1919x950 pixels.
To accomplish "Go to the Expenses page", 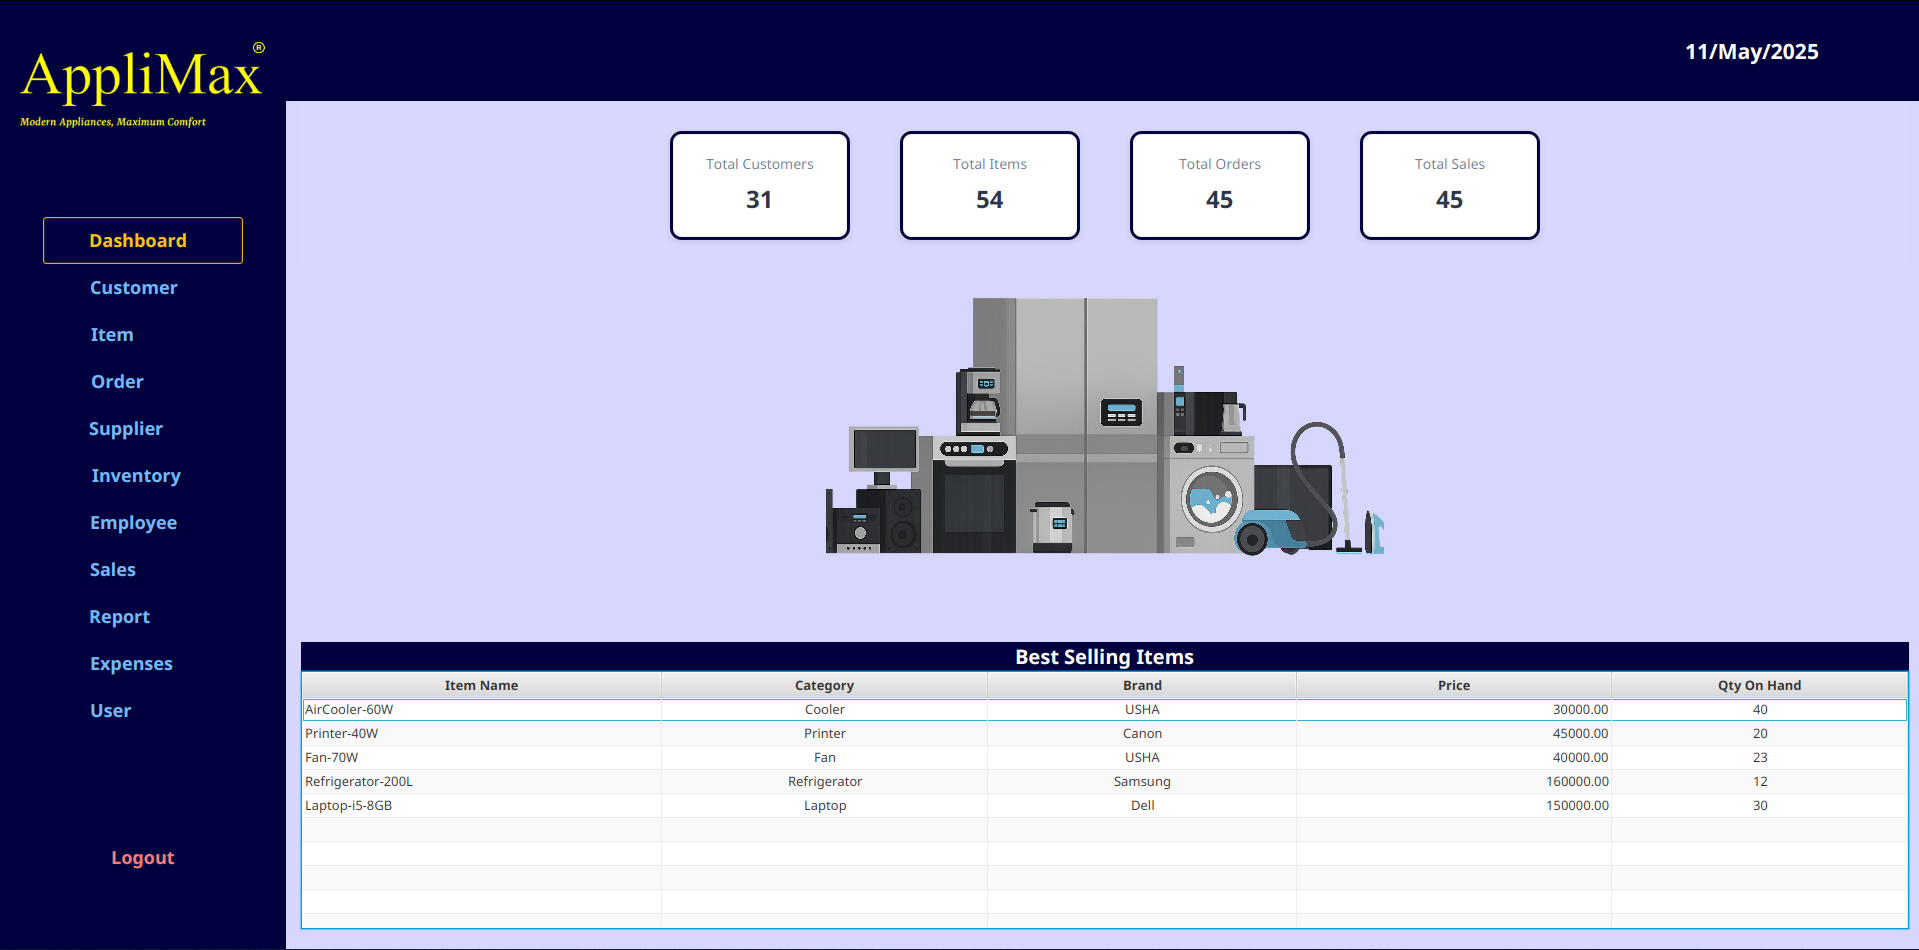I will point(131,663).
